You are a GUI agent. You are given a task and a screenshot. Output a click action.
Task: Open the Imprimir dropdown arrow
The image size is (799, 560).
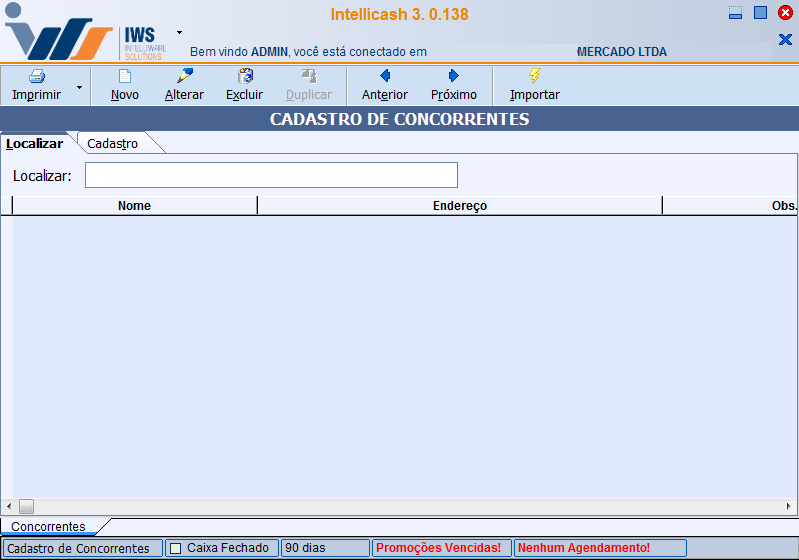coord(79,88)
